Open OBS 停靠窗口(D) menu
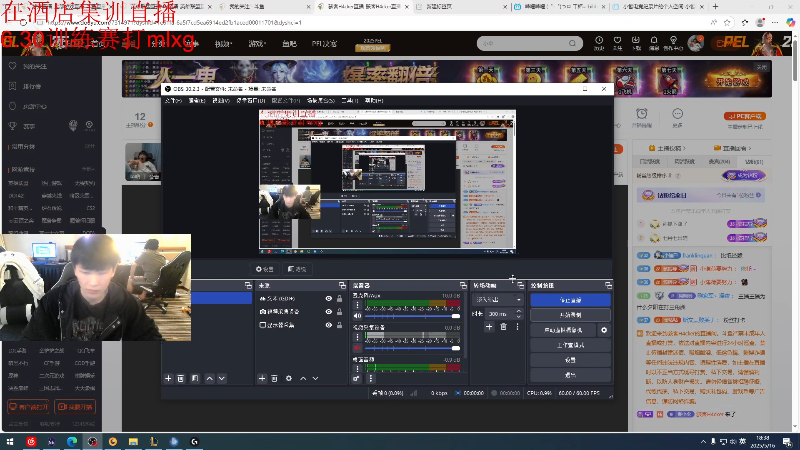The image size is (800, 450). point(251,101)
